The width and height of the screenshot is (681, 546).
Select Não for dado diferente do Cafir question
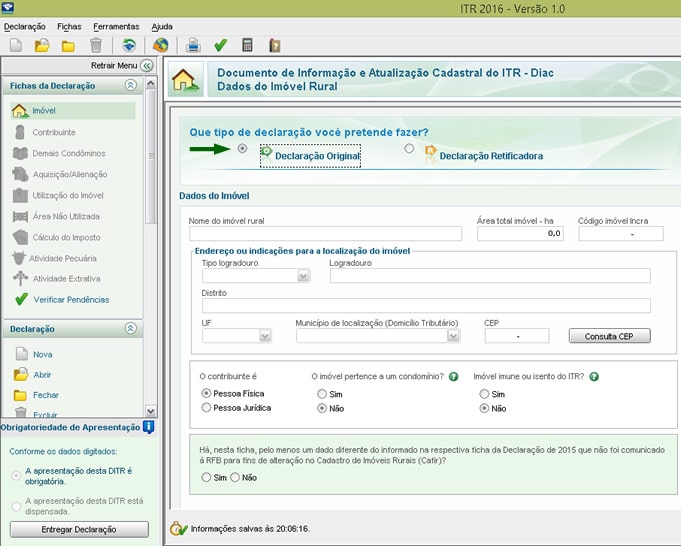point(235,477)
